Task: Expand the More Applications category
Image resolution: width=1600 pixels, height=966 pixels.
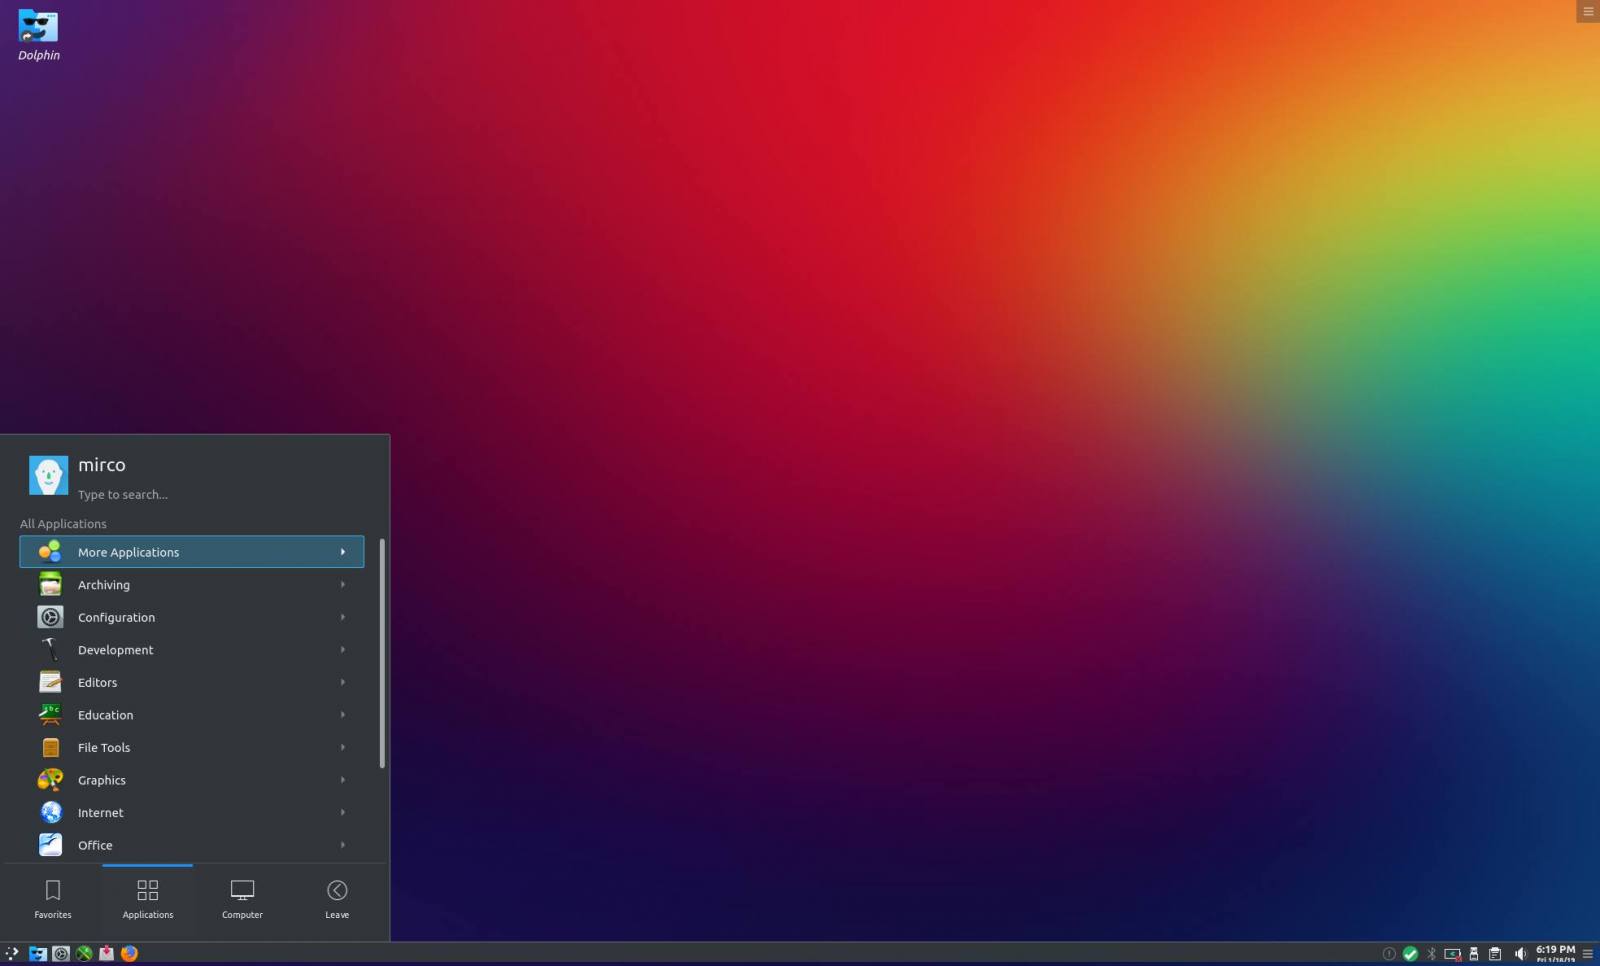Action: pos(191,552)
